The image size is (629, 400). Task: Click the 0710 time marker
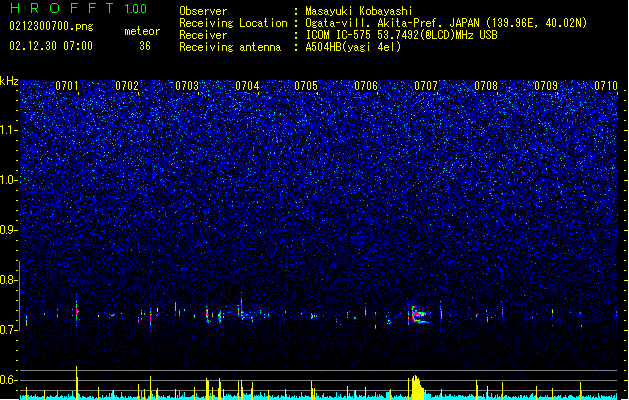point(606,86)
